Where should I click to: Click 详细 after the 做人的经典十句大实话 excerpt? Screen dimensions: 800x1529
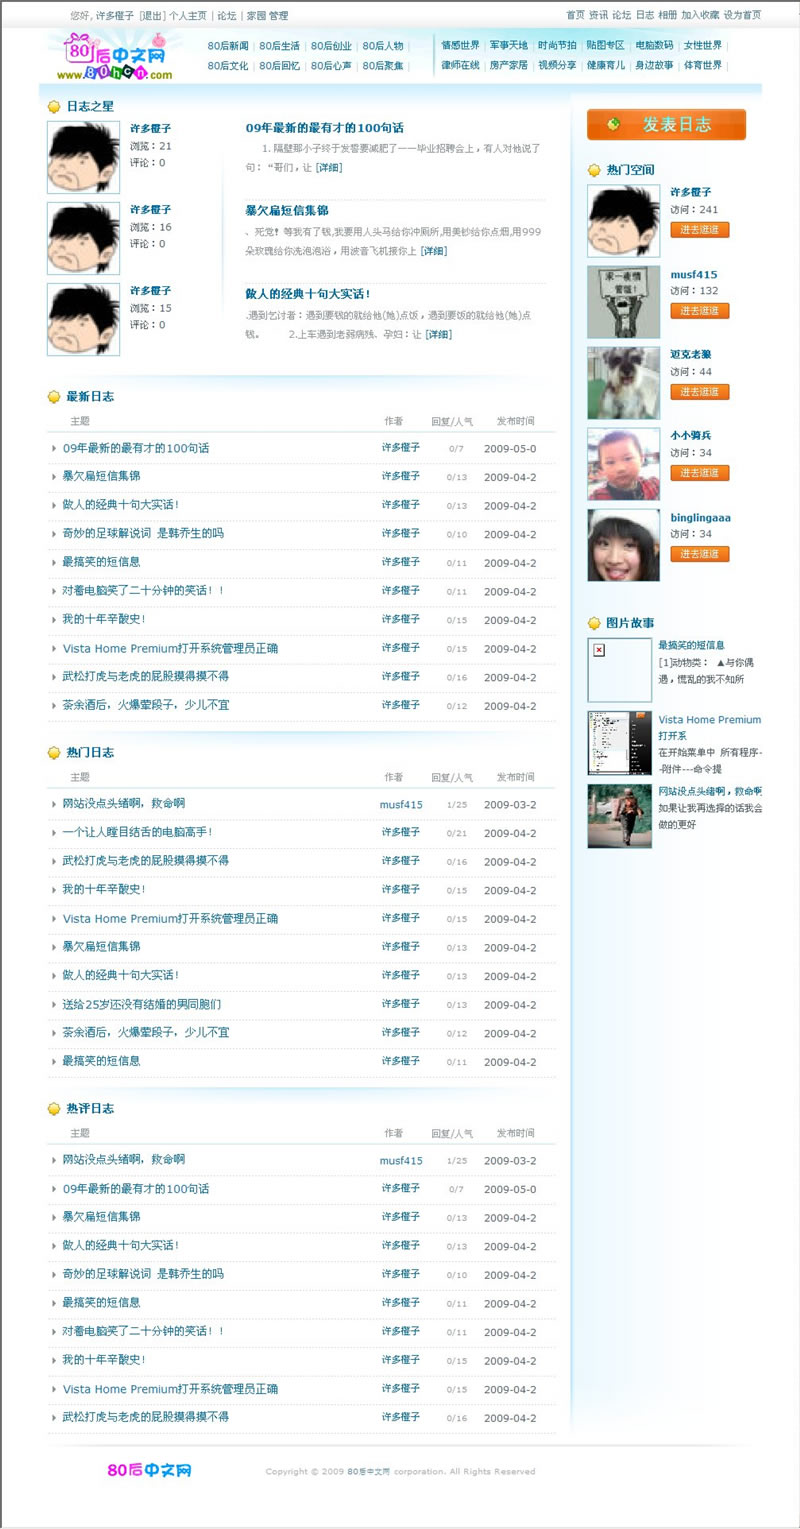(438, 335)
